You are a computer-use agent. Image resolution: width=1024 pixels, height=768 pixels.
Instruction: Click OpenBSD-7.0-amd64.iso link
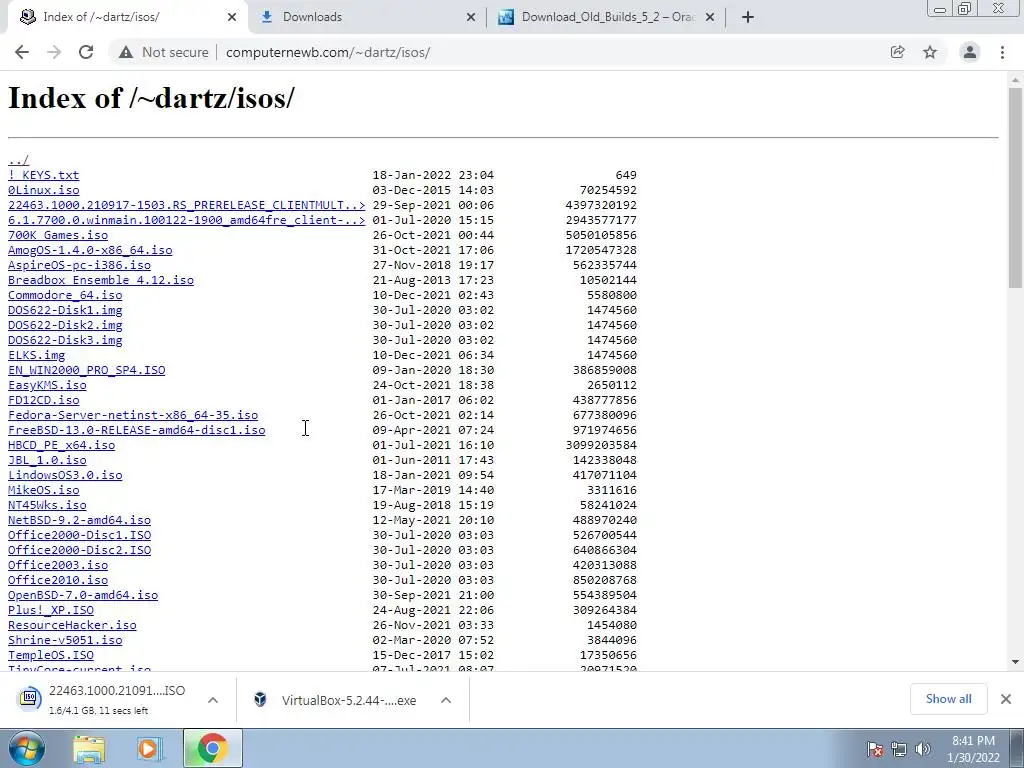pos(83,596)
